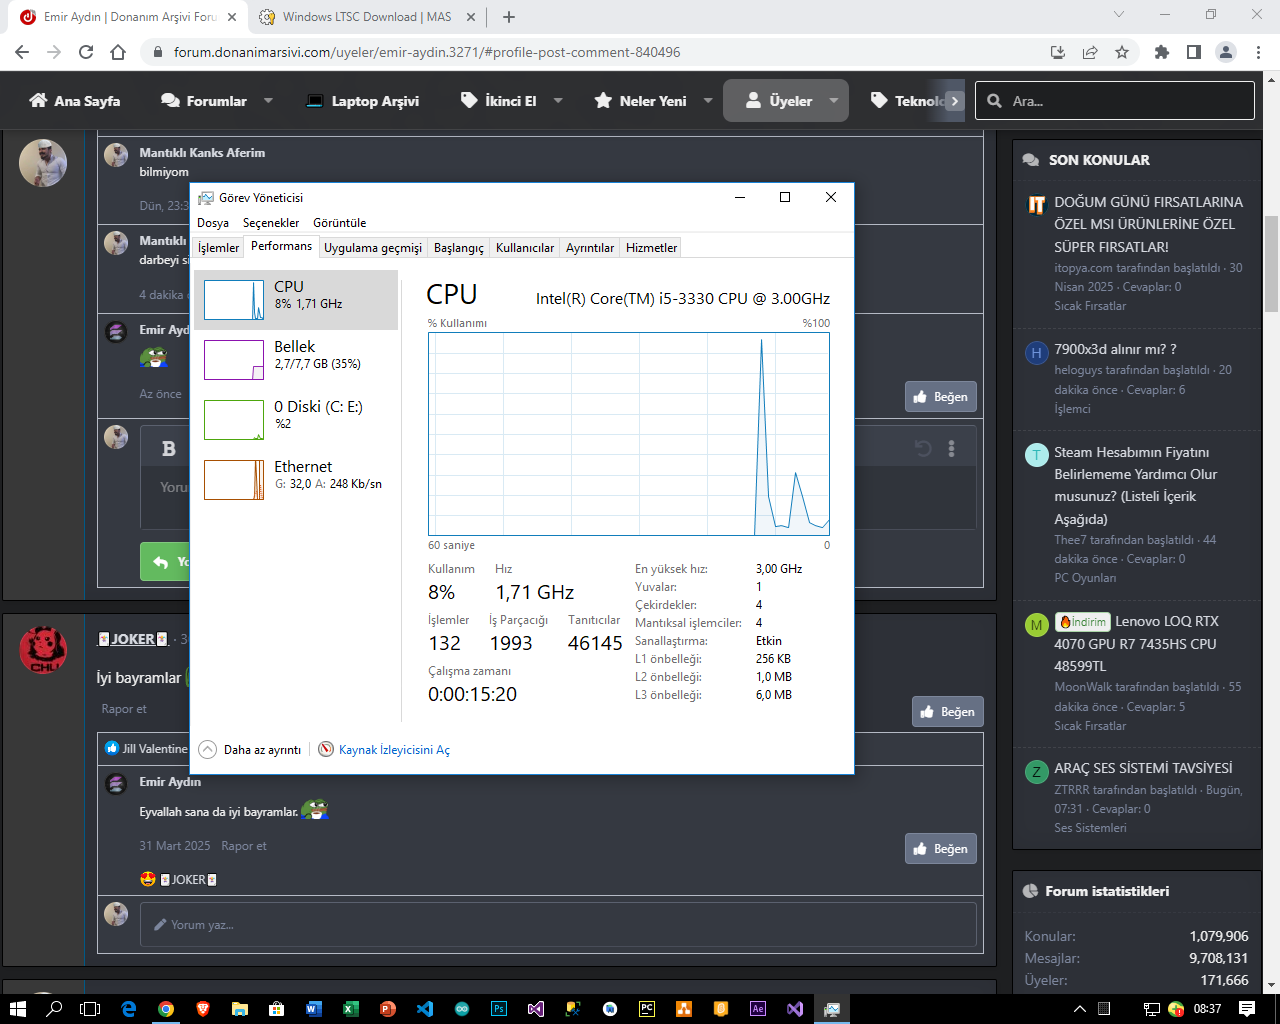The width and height of the screenshot is (1280, 1024).
Task: Open taskbar search
Action: (54, 1009)
